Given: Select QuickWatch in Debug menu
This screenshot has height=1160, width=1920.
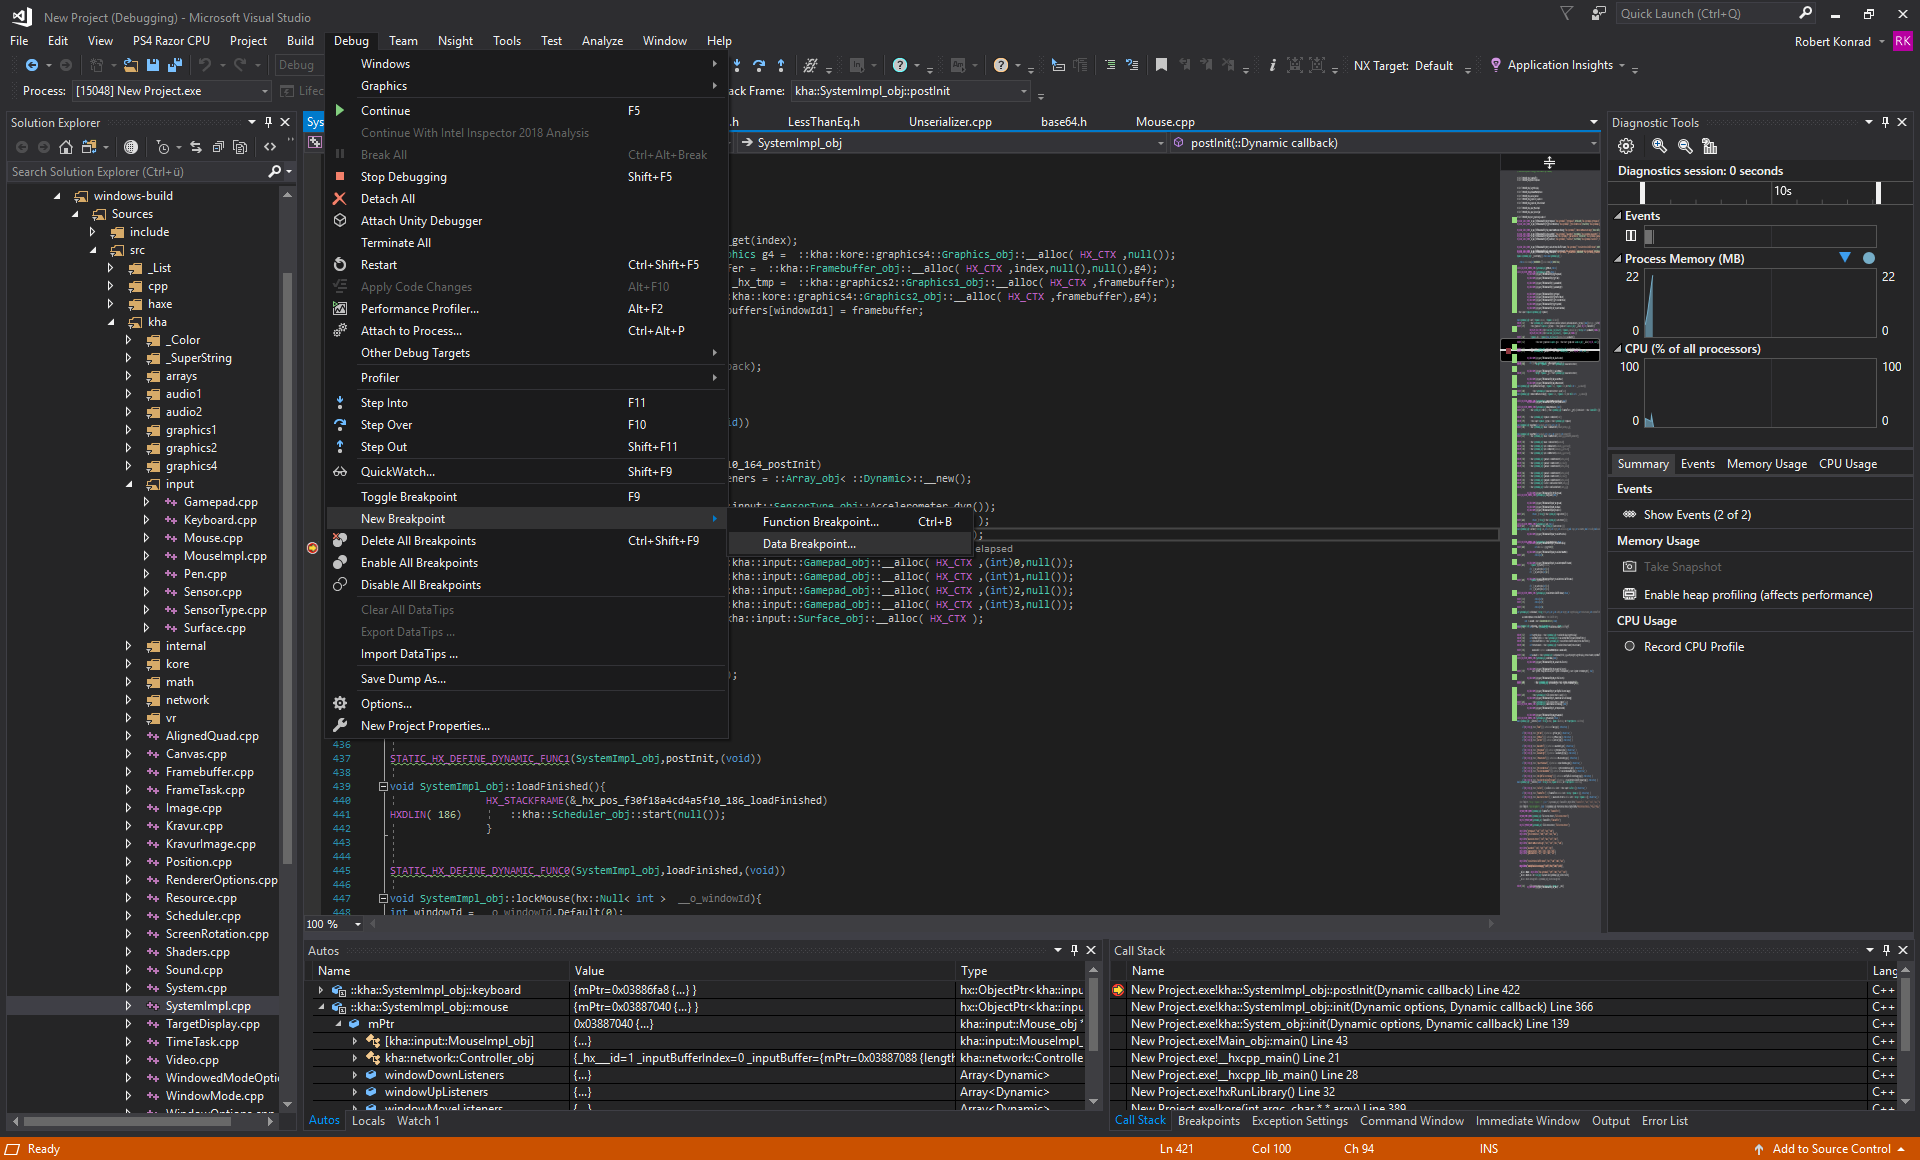Looking at the screenshot, I should [x=527, y=472].
